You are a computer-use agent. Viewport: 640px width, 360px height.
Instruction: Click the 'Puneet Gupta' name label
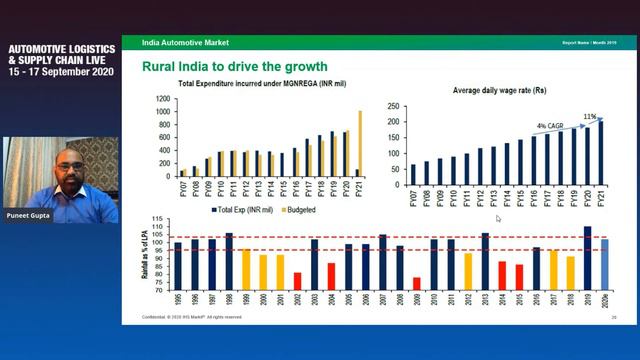click(x=28, y=216)
